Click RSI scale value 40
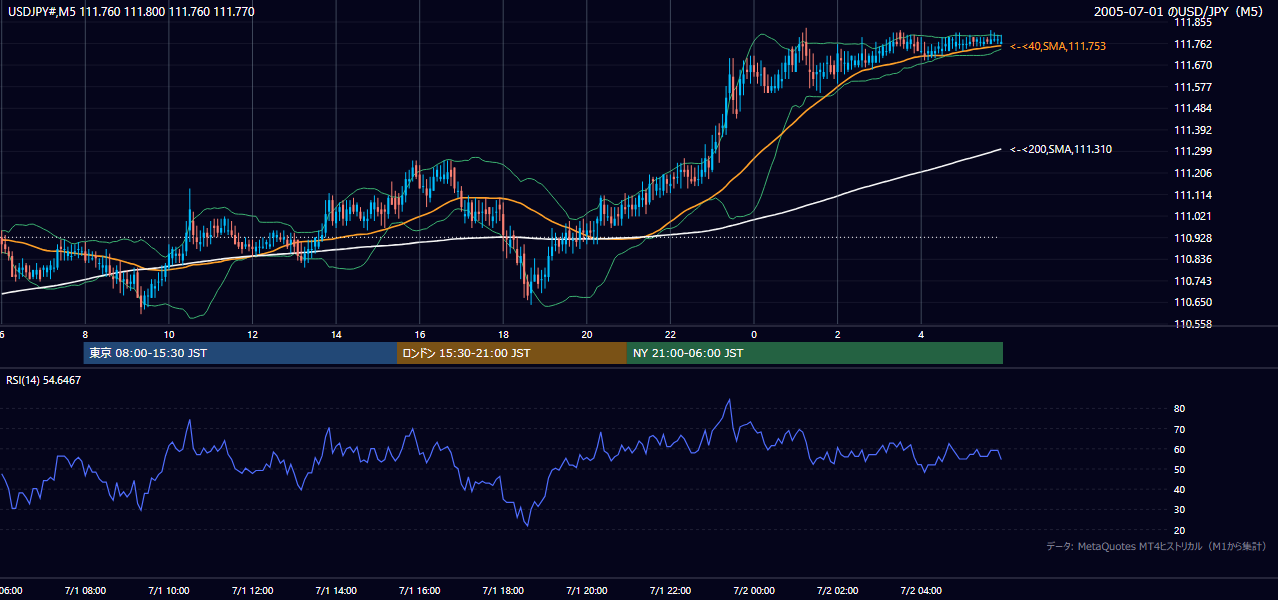Screen dimensions: 1278x600 [x=1180, y=489]
